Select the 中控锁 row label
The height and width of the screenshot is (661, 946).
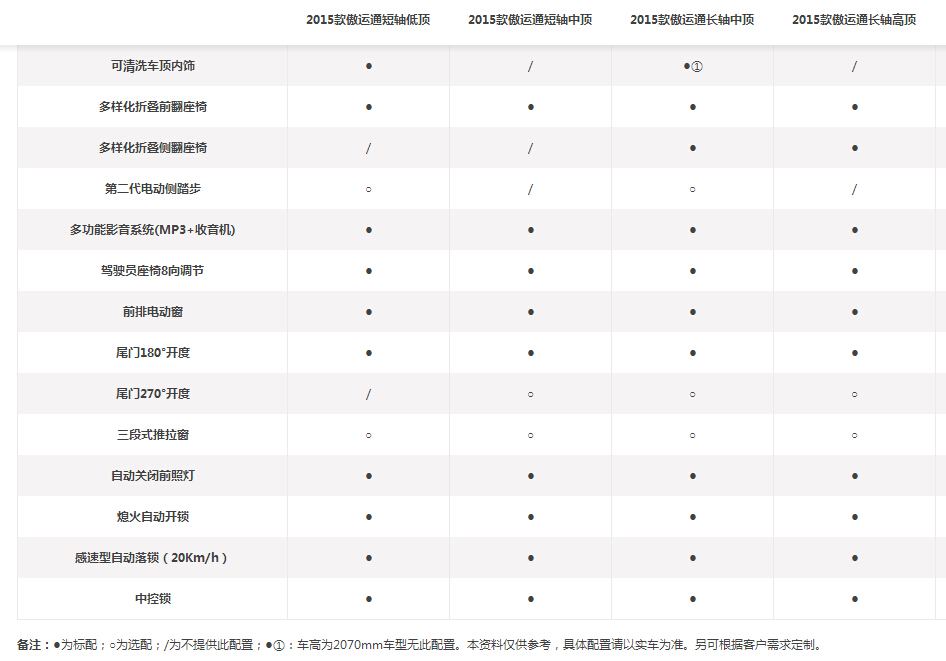pos(153,599)
